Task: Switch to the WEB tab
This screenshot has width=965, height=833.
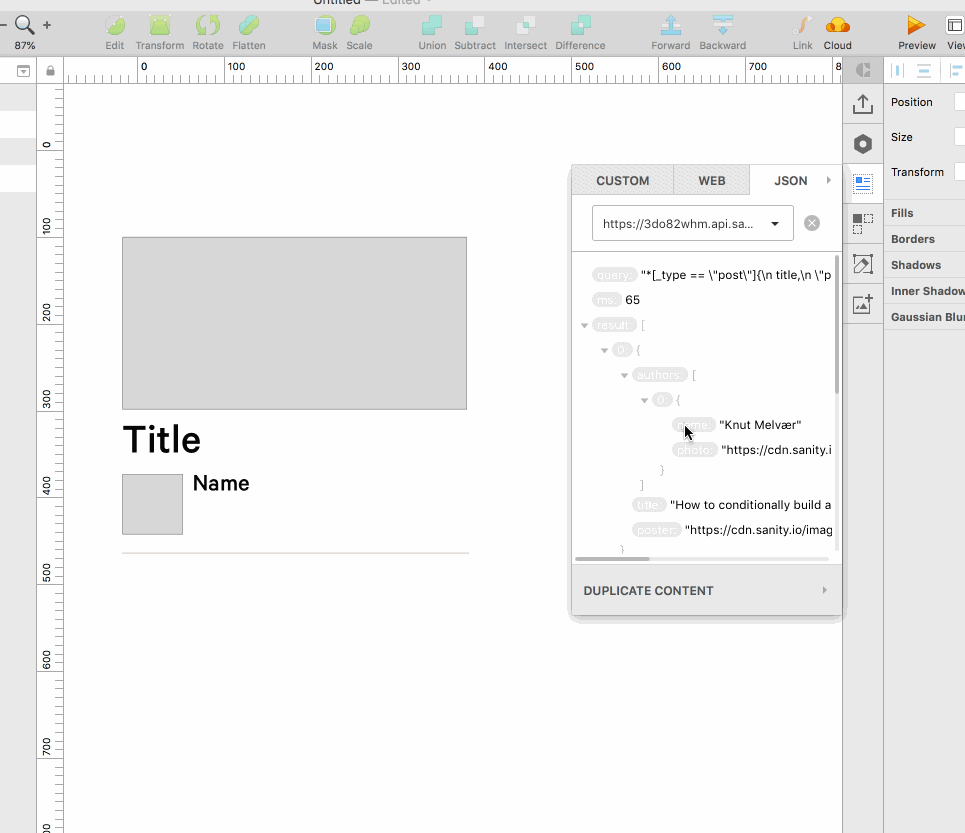Action: 711,179
